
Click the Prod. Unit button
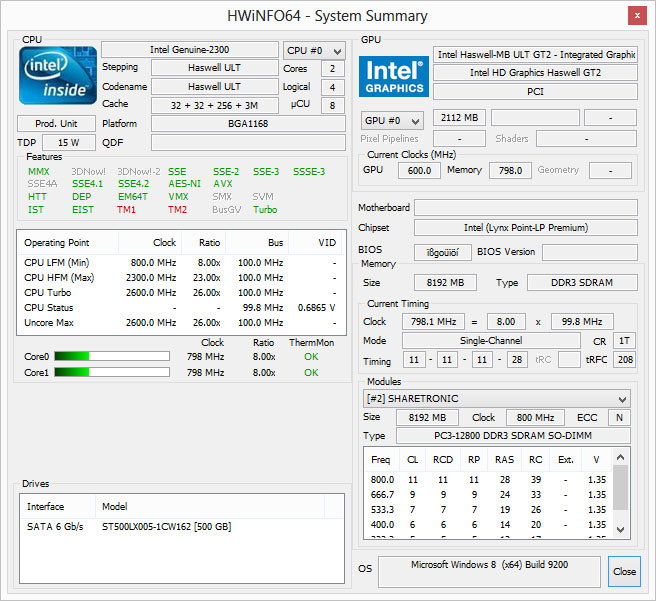pyautogui.click(x=56, y=124)
